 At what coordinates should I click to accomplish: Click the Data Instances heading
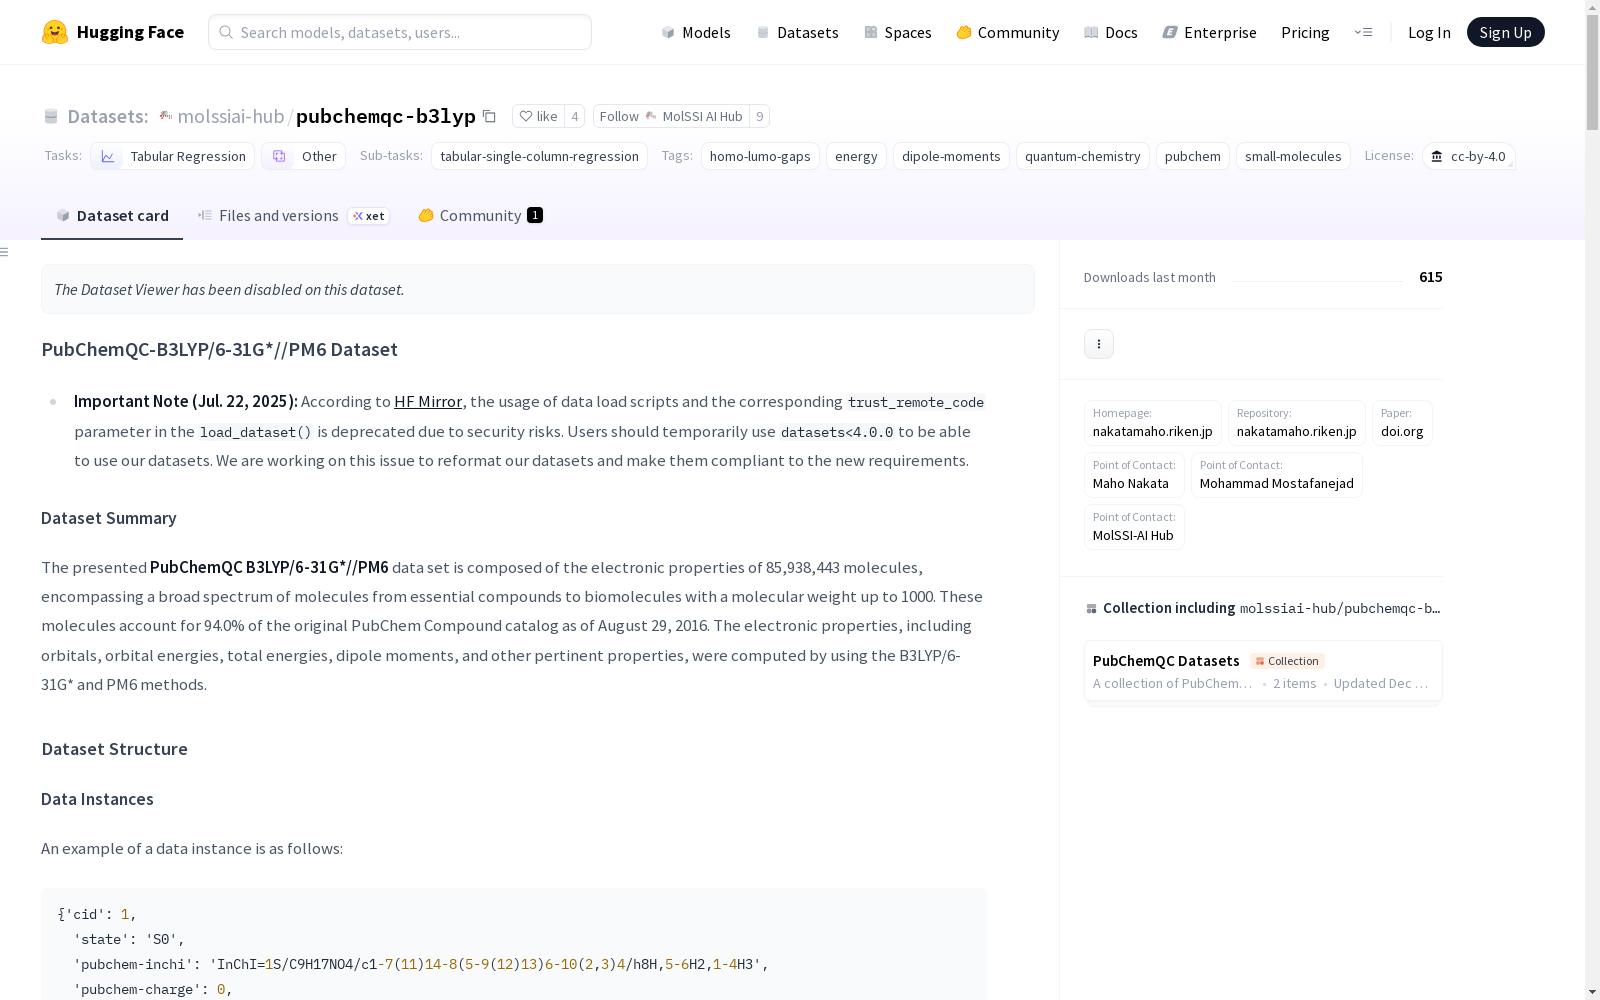[x=97, y=799]
